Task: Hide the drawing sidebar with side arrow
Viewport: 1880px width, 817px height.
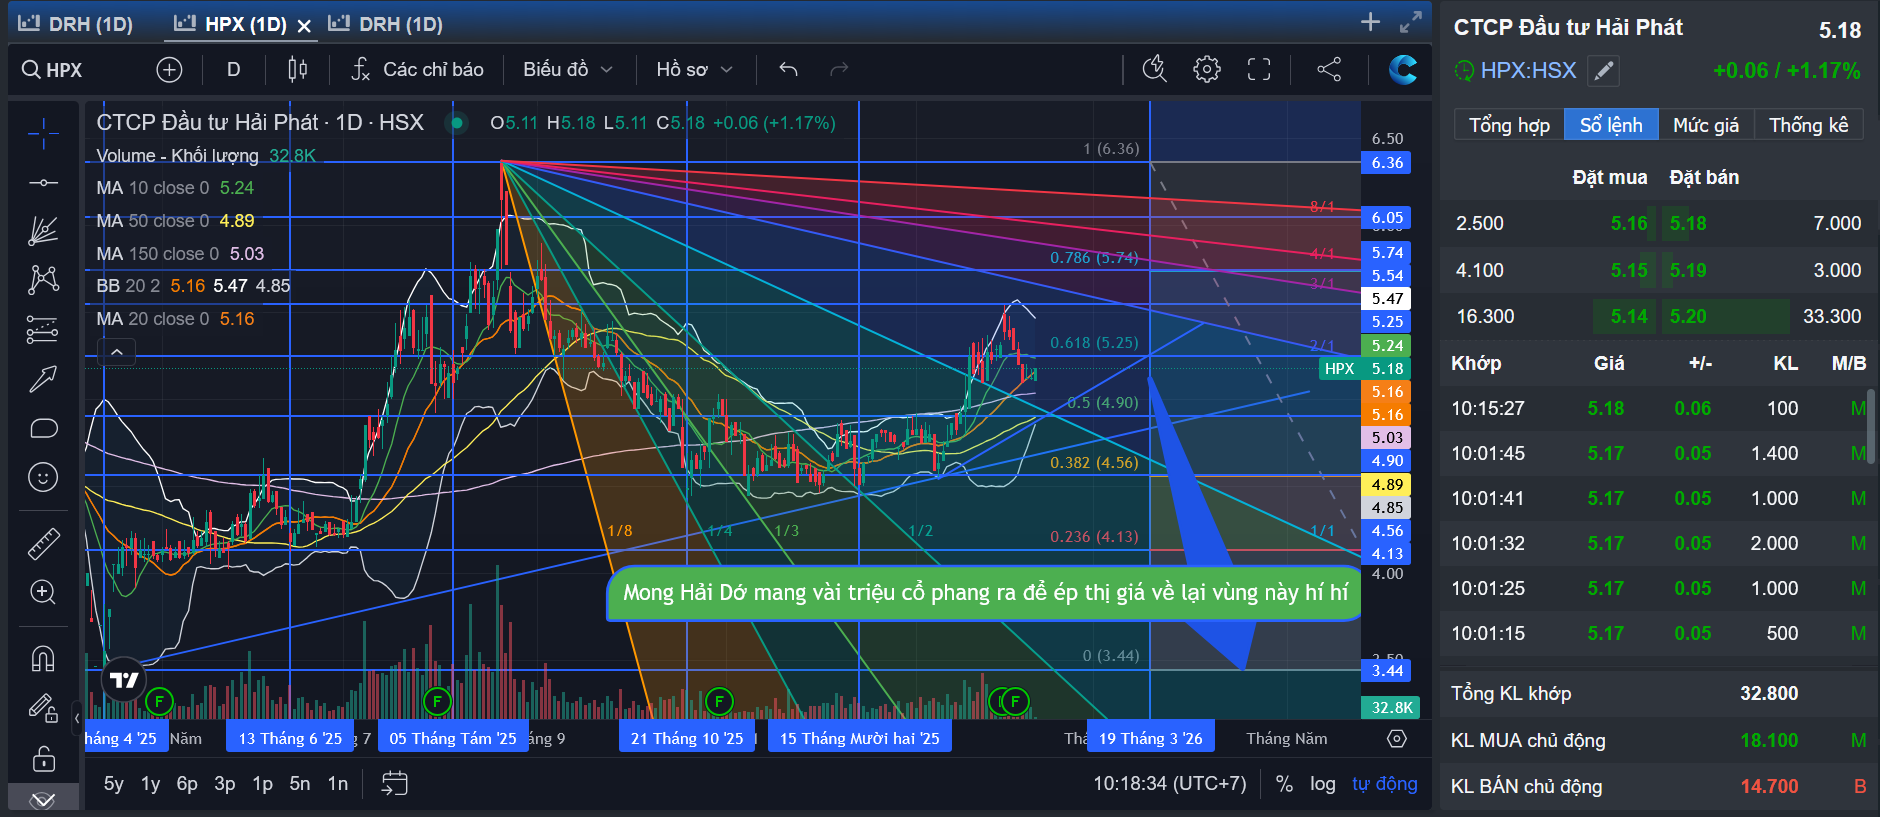Action: (77, 718)
